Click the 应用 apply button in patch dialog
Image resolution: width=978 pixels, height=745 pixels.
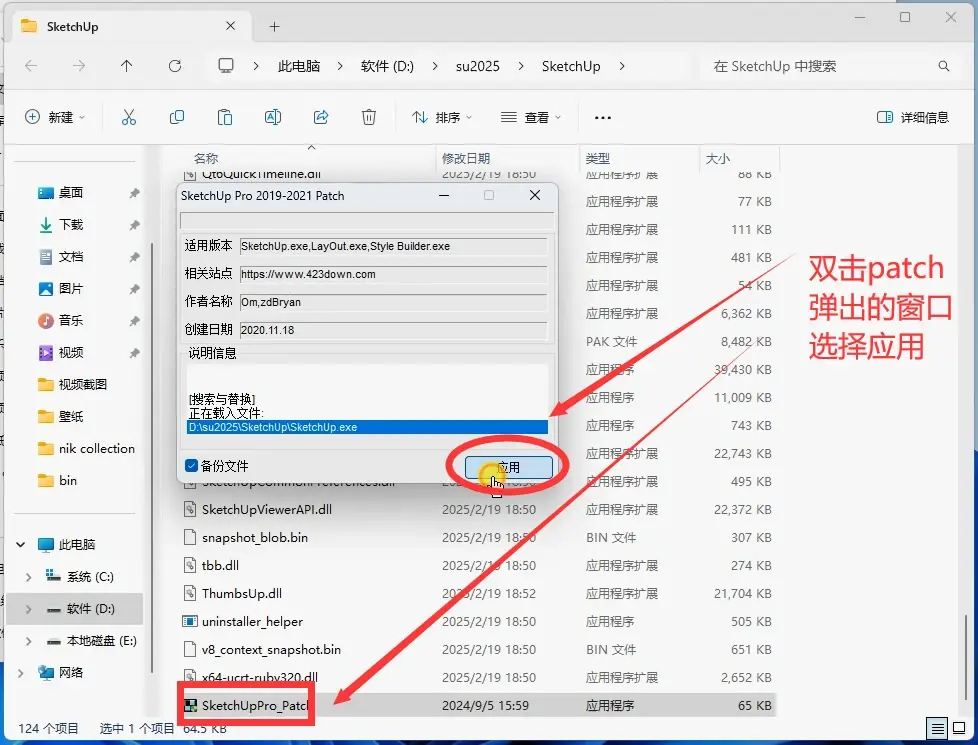tap(508, 467)
